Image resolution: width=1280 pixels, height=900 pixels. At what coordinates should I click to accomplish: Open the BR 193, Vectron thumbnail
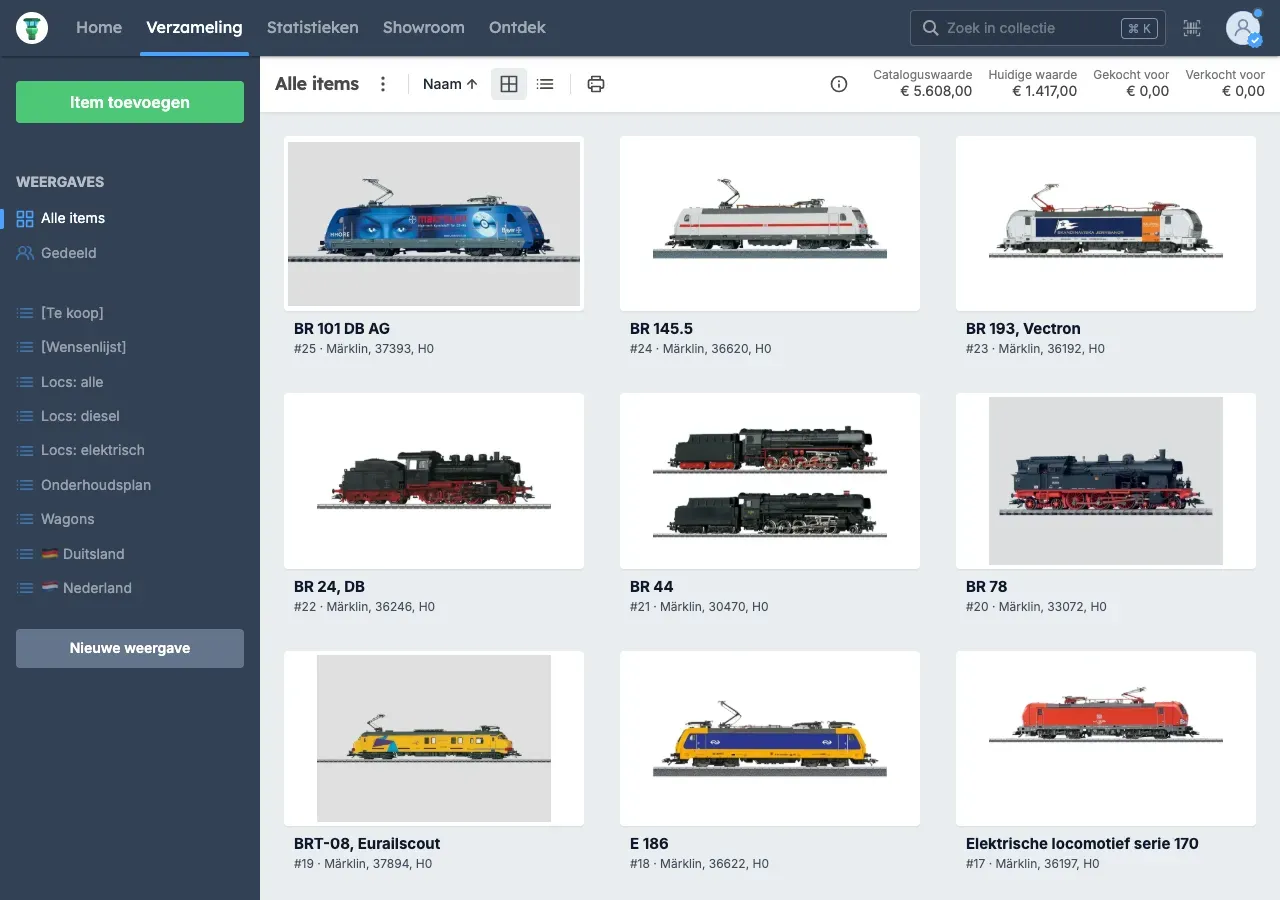tap(1106, 224)
